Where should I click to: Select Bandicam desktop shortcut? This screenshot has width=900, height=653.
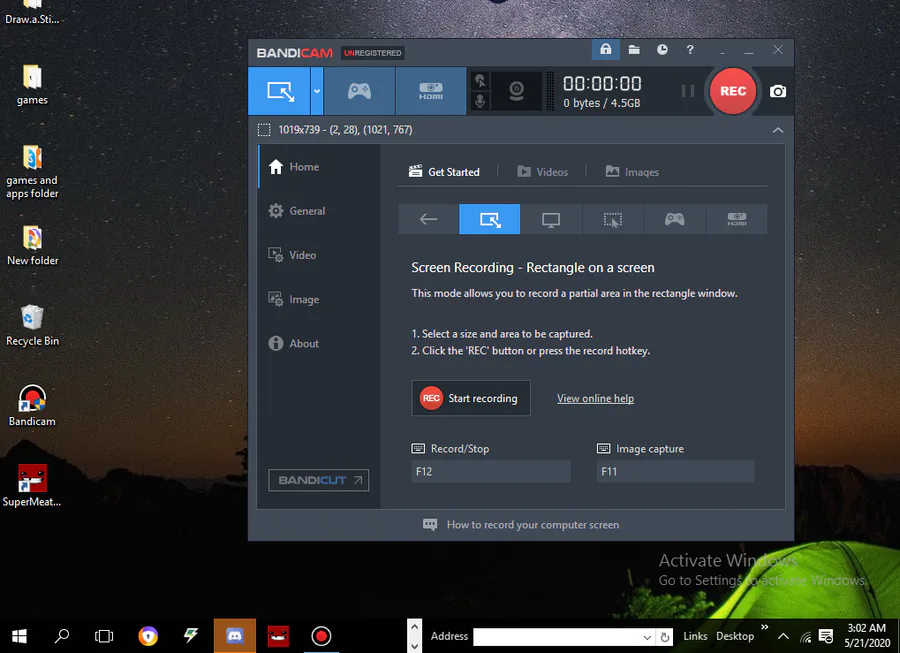(32, 406)
